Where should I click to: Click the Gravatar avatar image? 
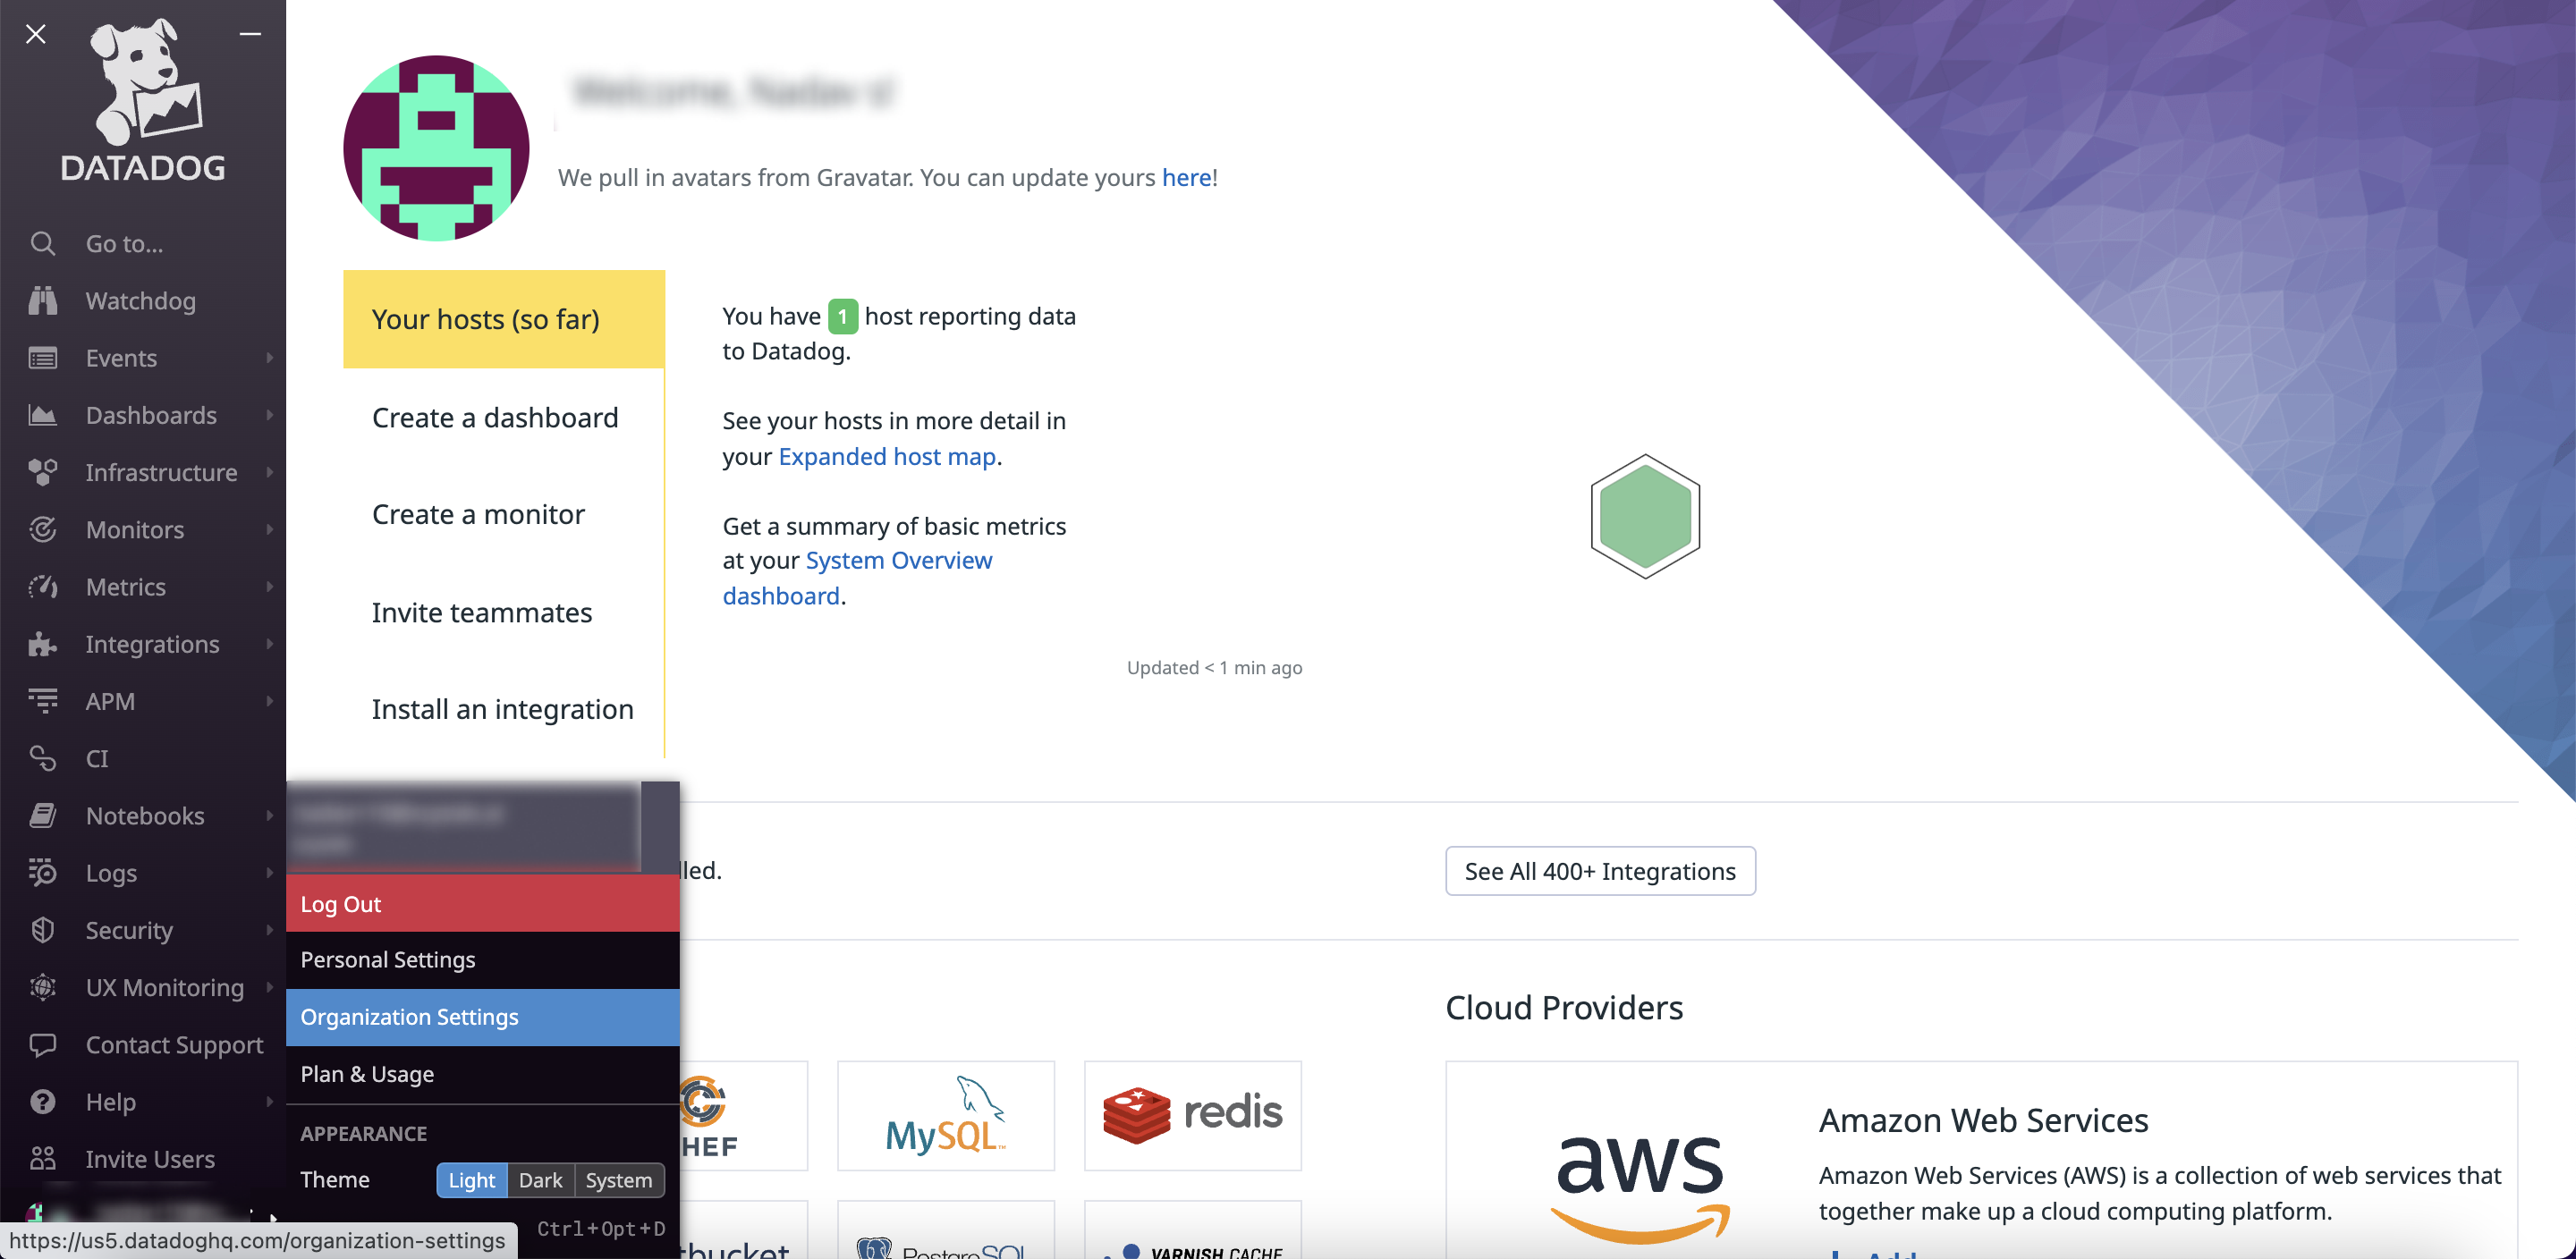coord(436,147)
